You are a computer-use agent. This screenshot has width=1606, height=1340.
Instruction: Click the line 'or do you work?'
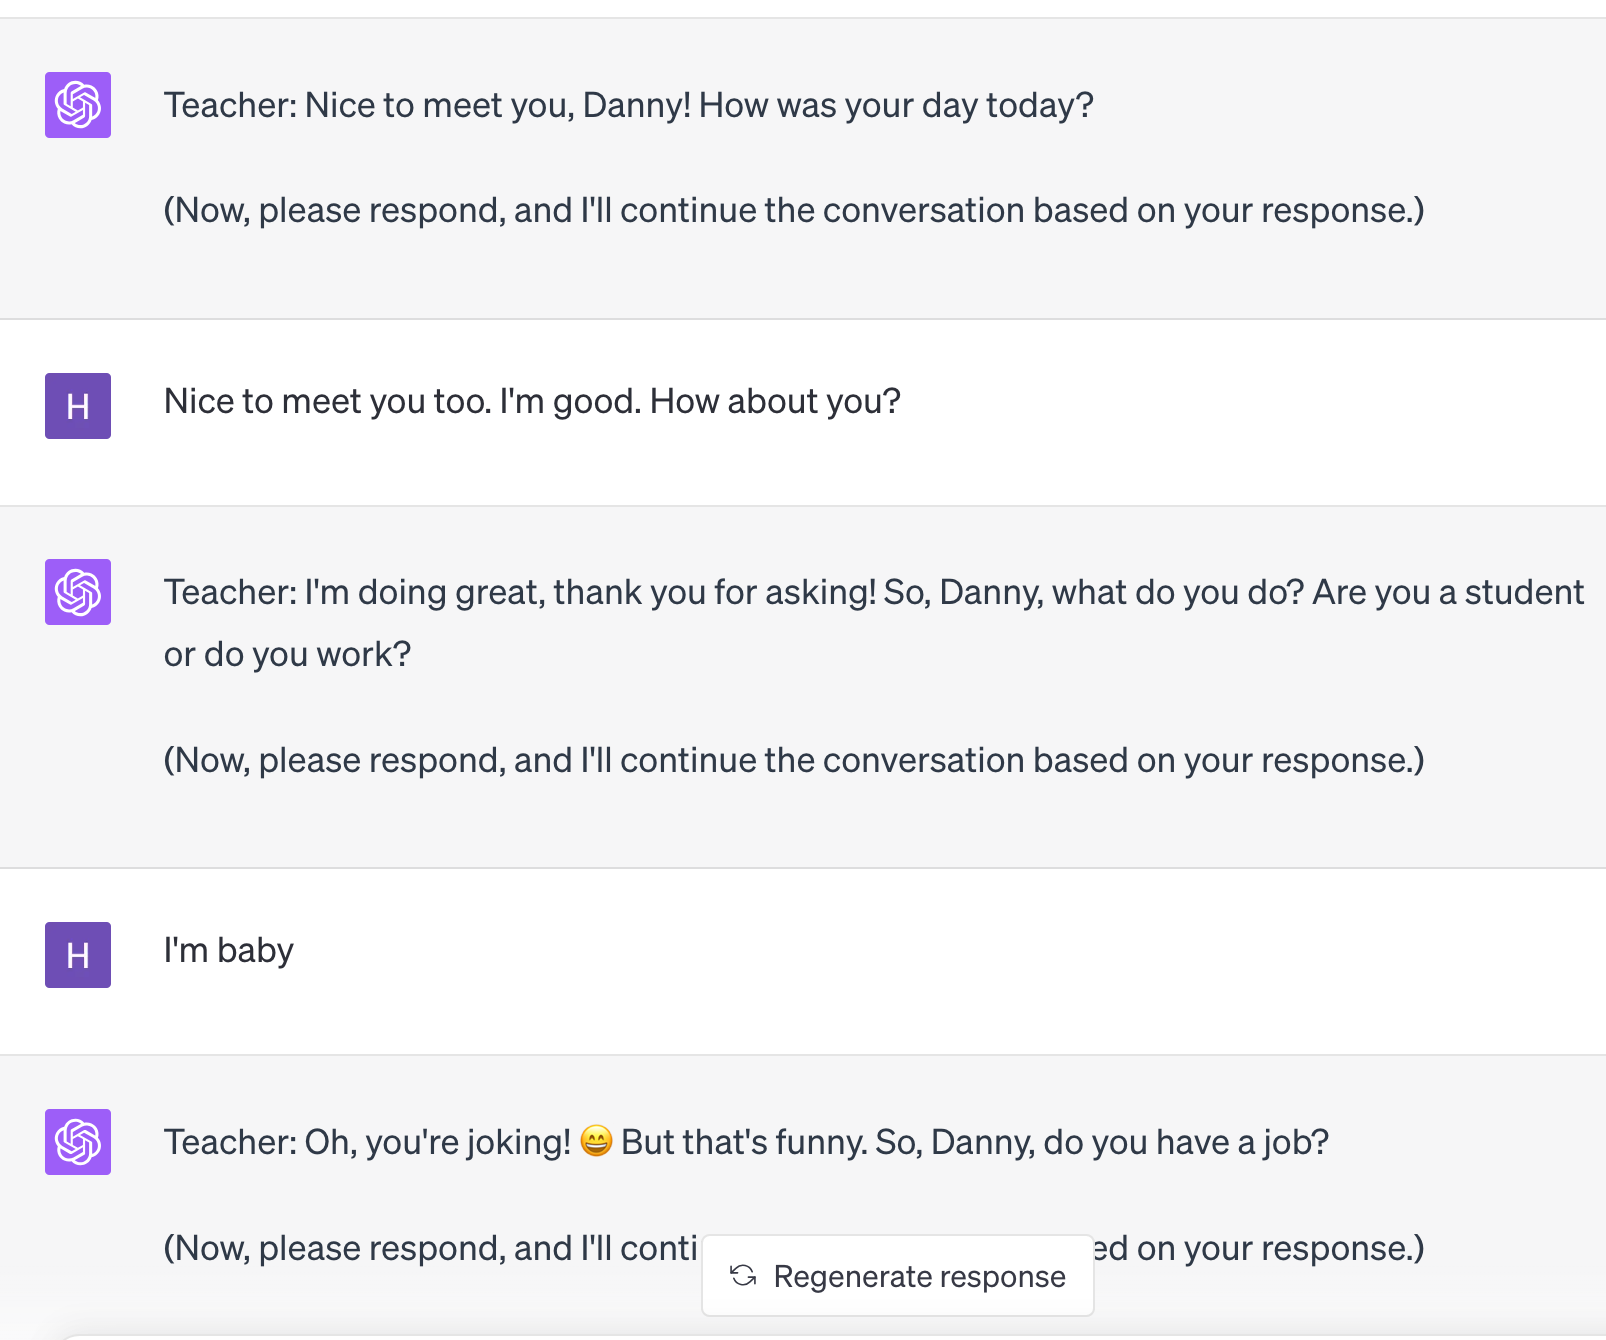287,654
